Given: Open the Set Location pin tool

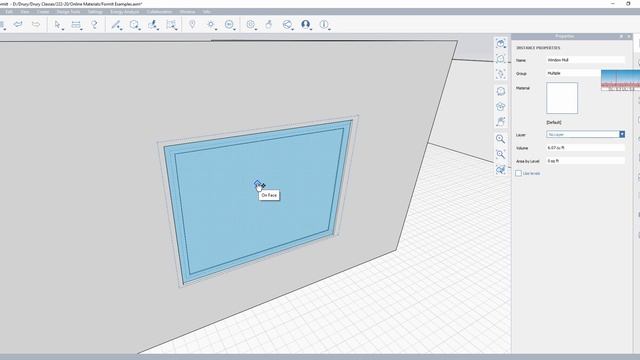Looking at the screenshot, I should pos(192,24).
